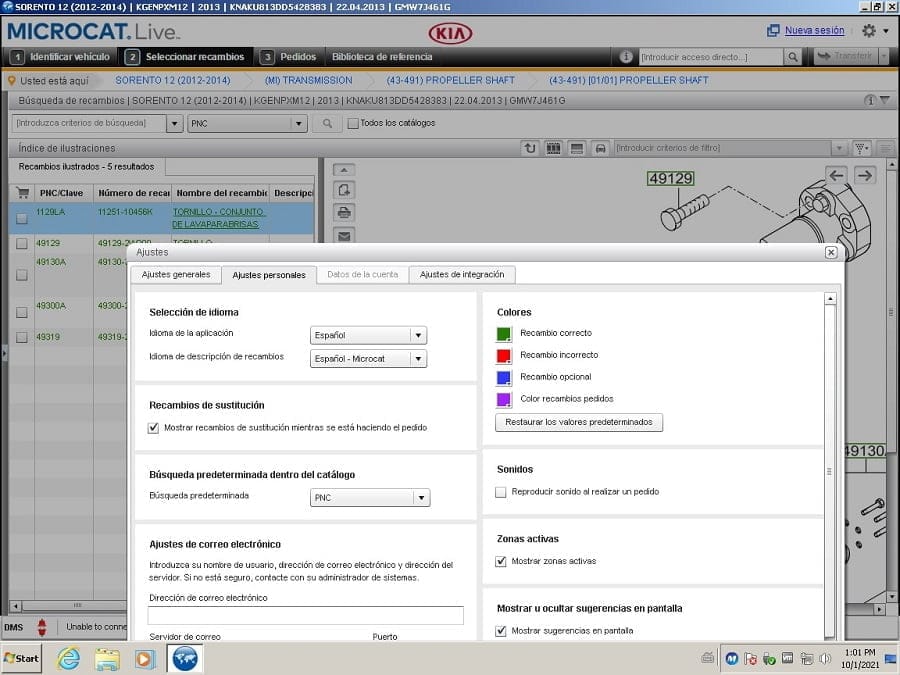Switch to filmstrip illustration view icon
Screen dimensions: 900x675
point(553,148)
